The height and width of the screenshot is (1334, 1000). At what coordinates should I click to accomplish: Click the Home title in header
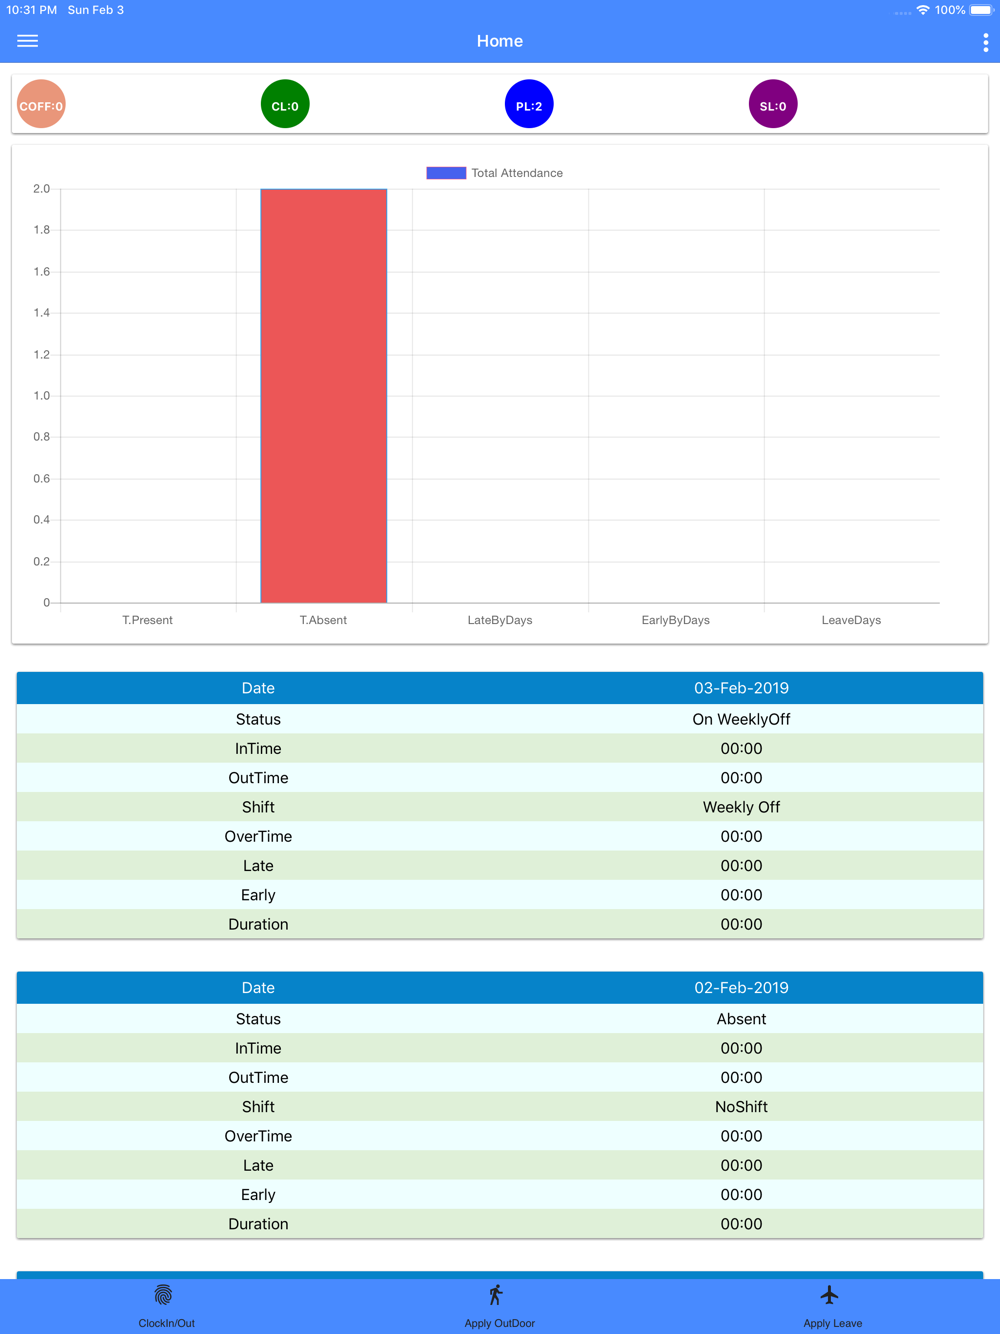coord(500,41)
